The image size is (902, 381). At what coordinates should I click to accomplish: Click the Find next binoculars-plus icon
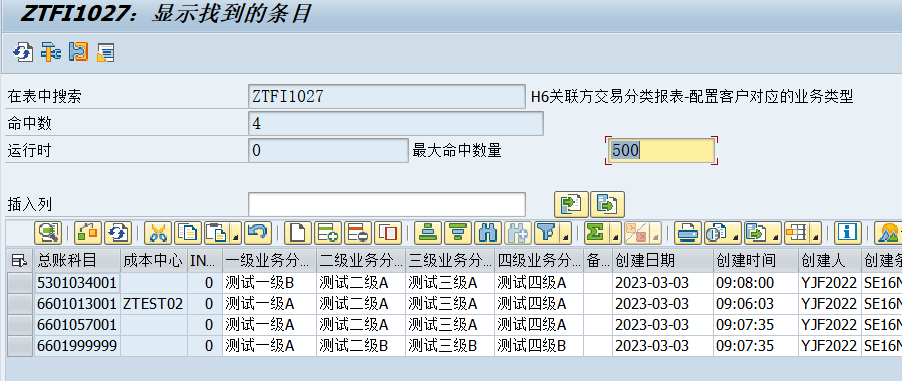518,233
